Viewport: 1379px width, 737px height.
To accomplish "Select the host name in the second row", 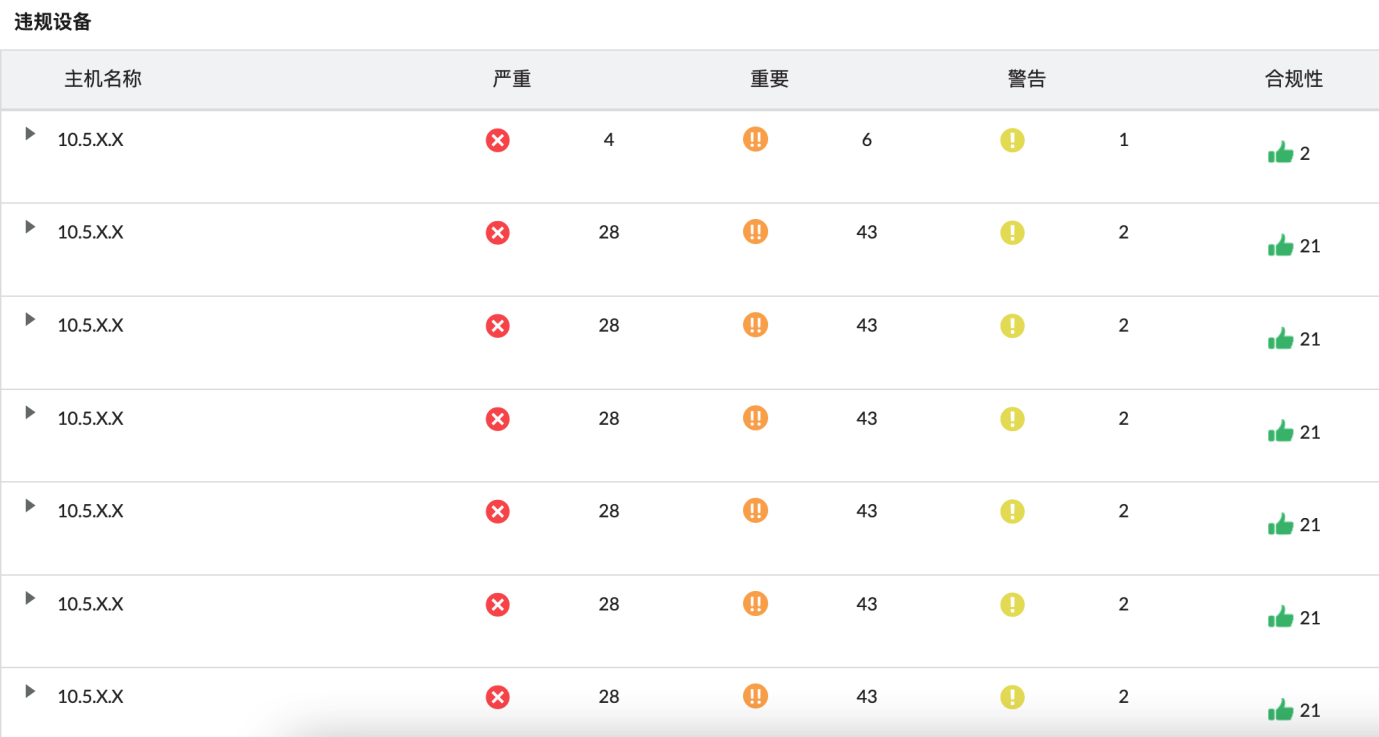I will point(90,232).
